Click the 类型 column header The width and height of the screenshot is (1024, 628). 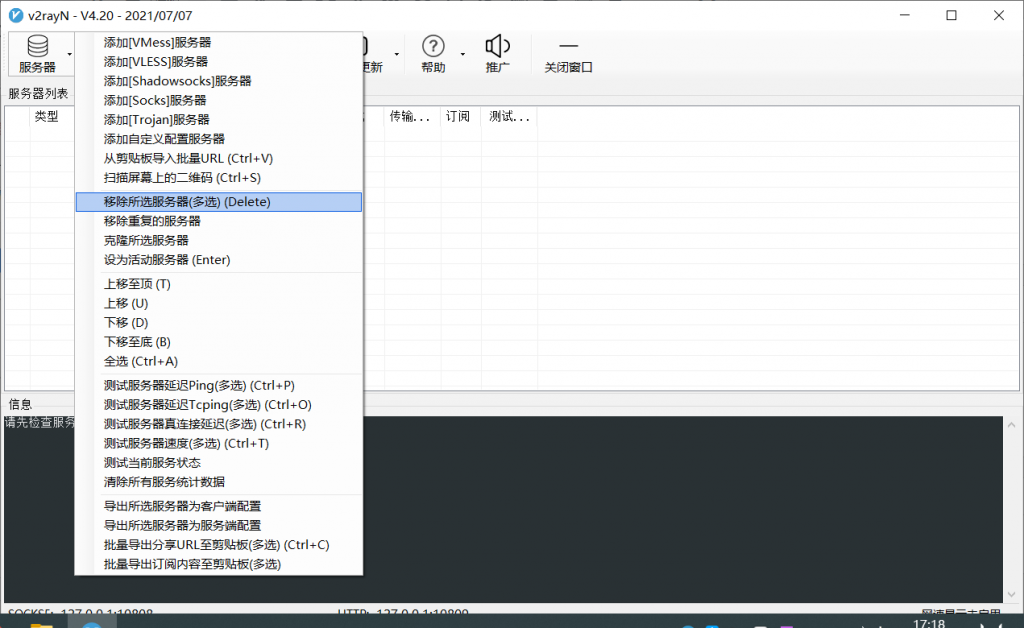pyautogui.click(x=47, y=117)
